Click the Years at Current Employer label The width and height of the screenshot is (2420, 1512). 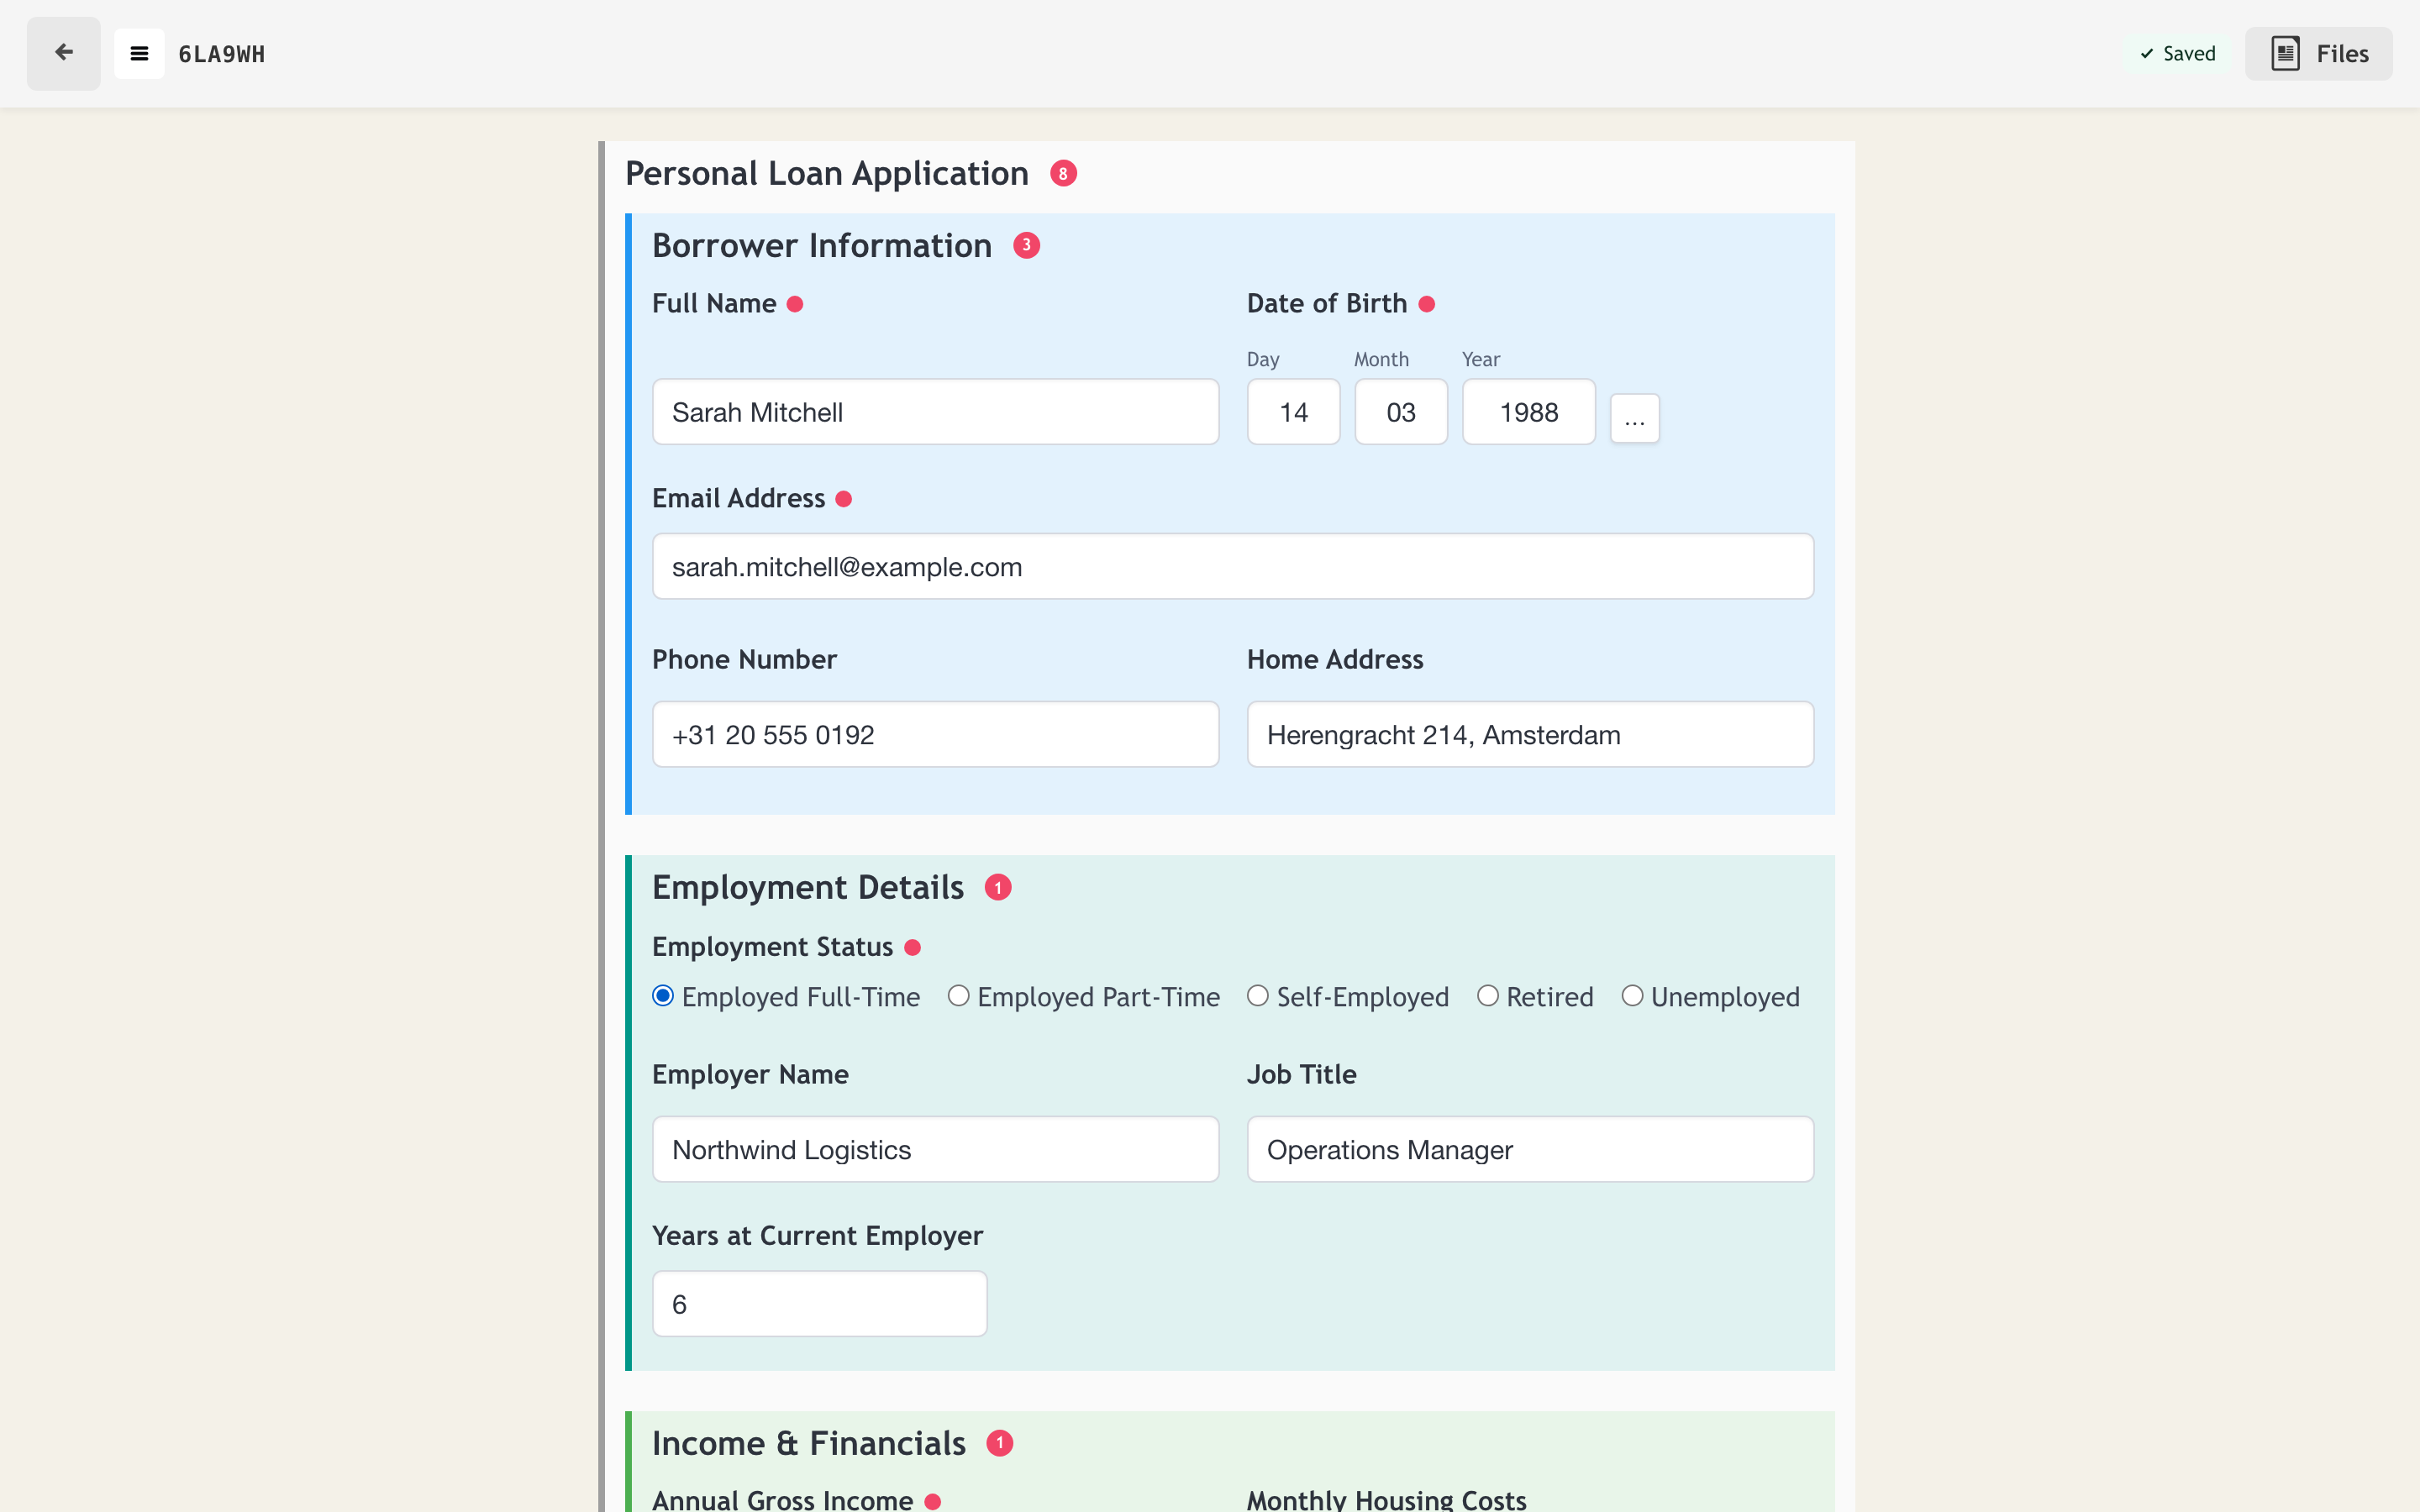(818, 1236)
